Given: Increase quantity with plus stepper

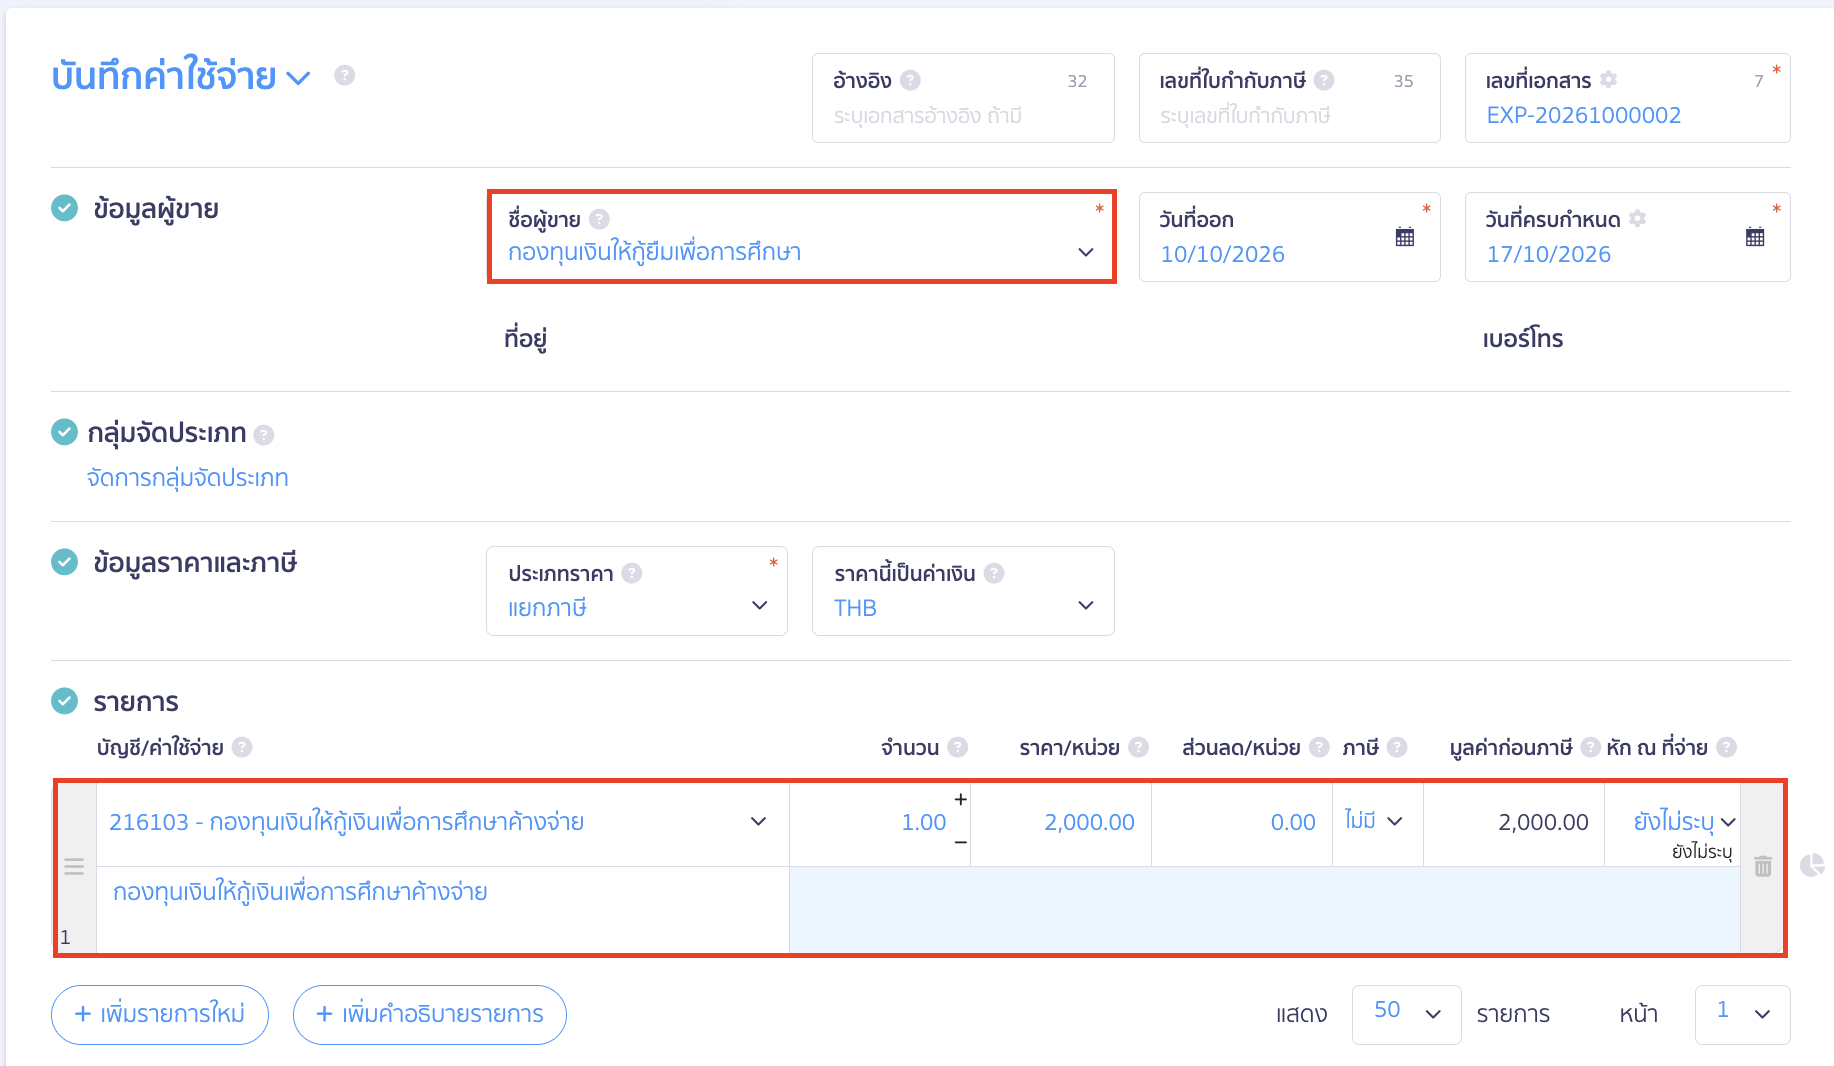Looking at the screenshot, I should 960,799.
